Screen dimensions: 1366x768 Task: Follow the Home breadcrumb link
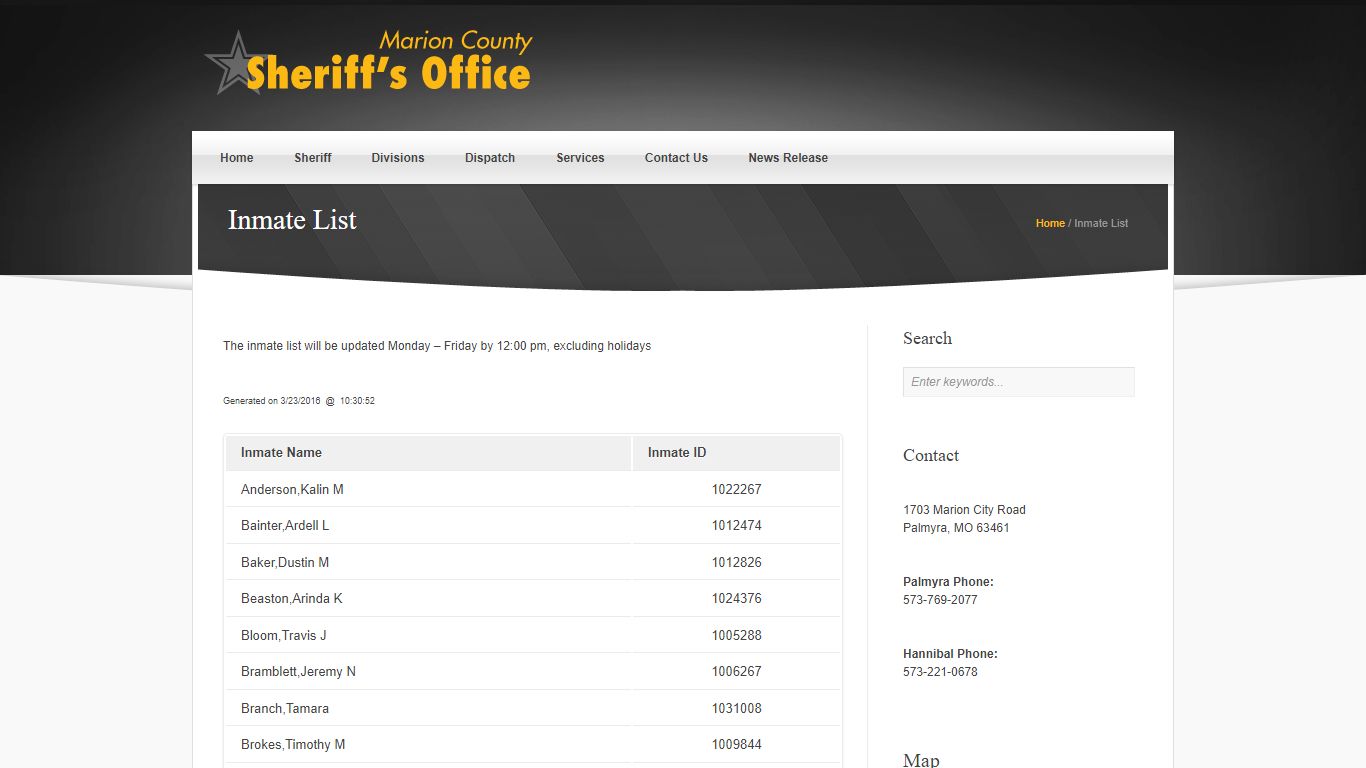pos(1050,223)
